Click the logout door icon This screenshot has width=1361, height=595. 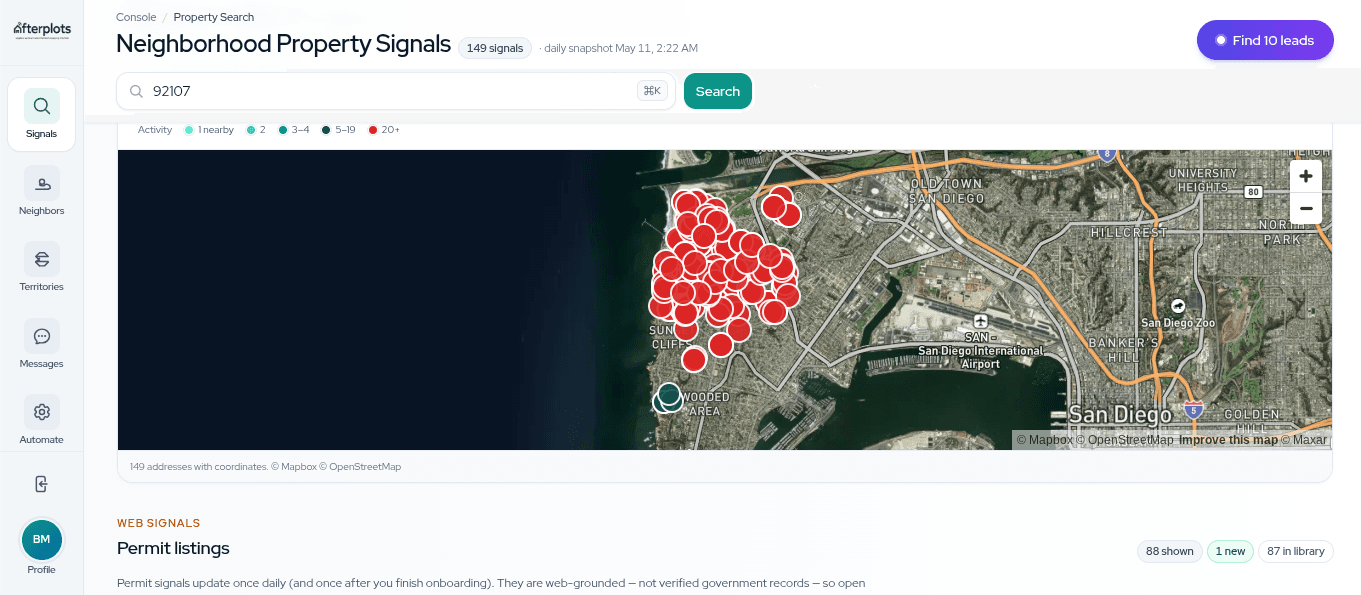tap(41, 484)
